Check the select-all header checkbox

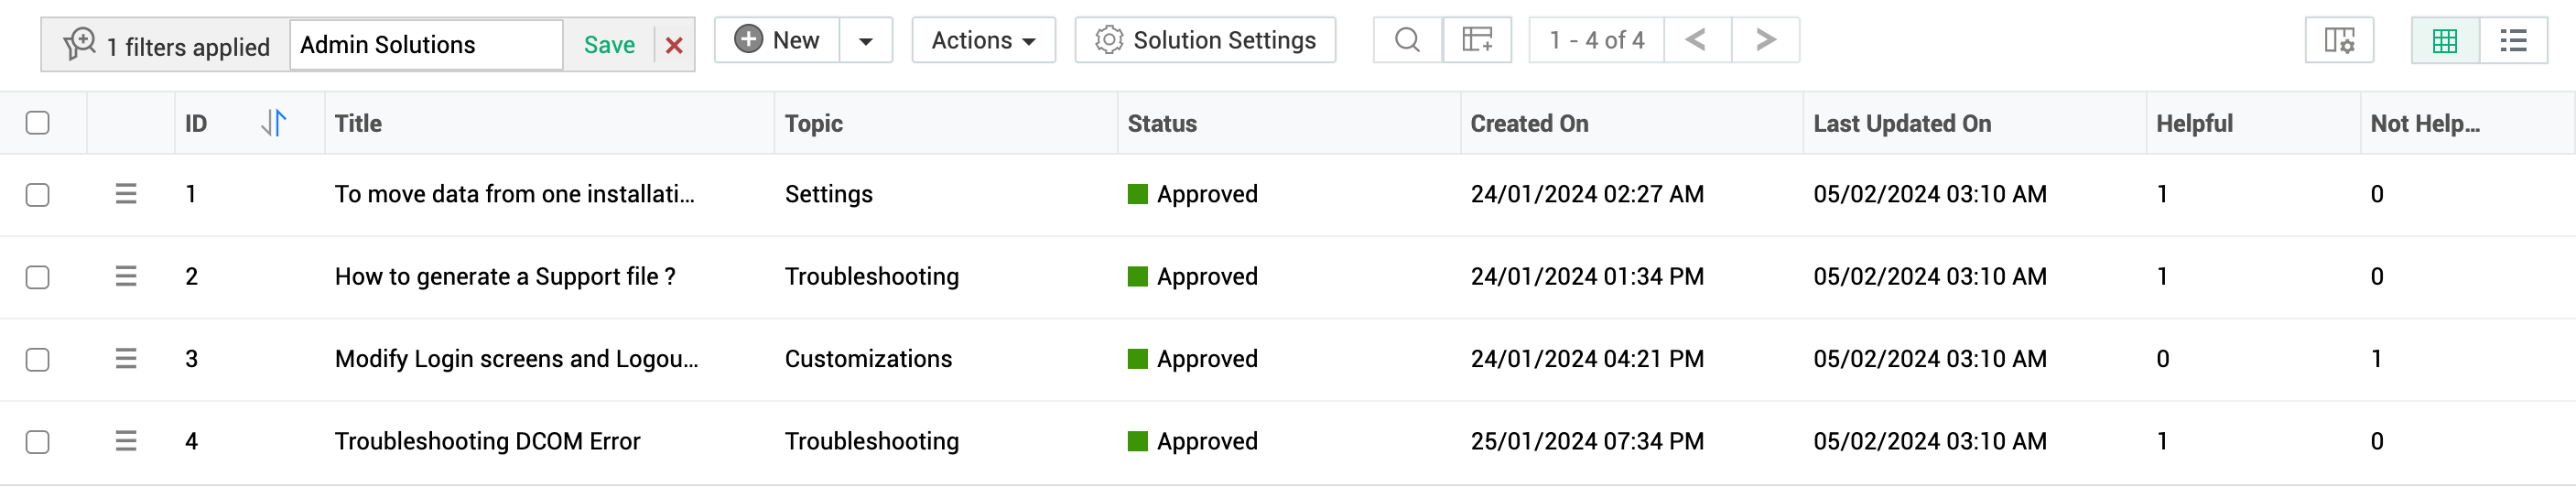tap(38, 123)
